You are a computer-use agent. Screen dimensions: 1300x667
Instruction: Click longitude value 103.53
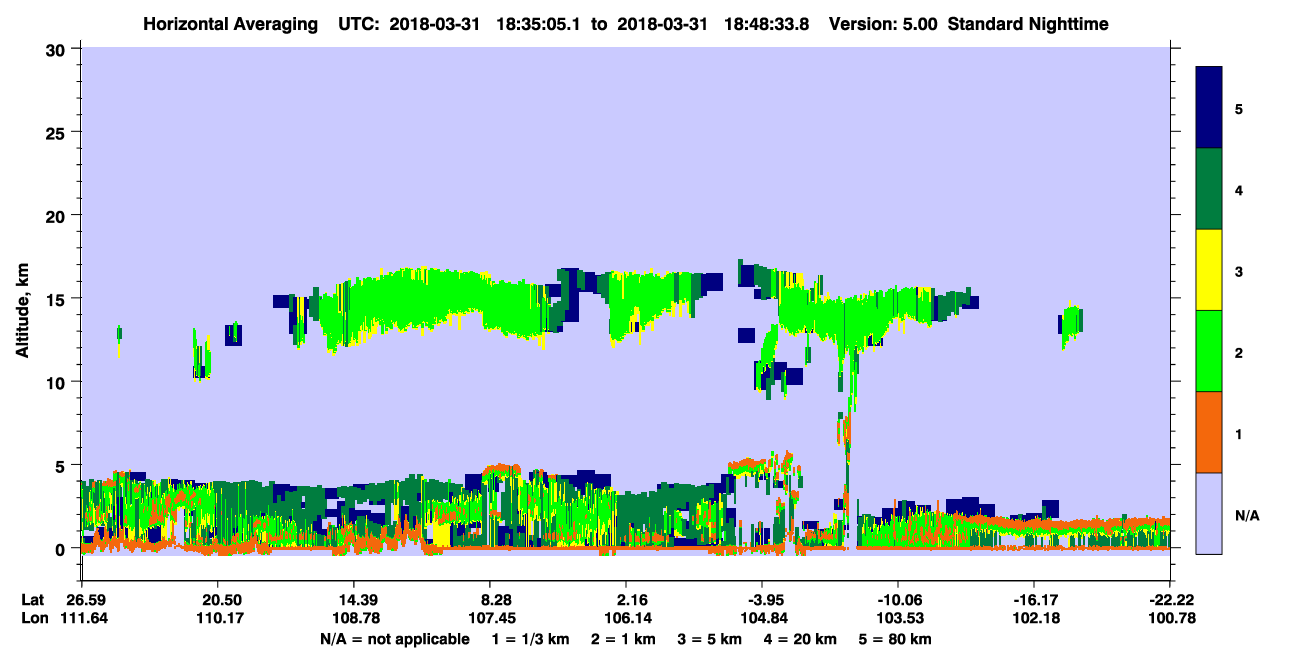[x=898, y=618]
